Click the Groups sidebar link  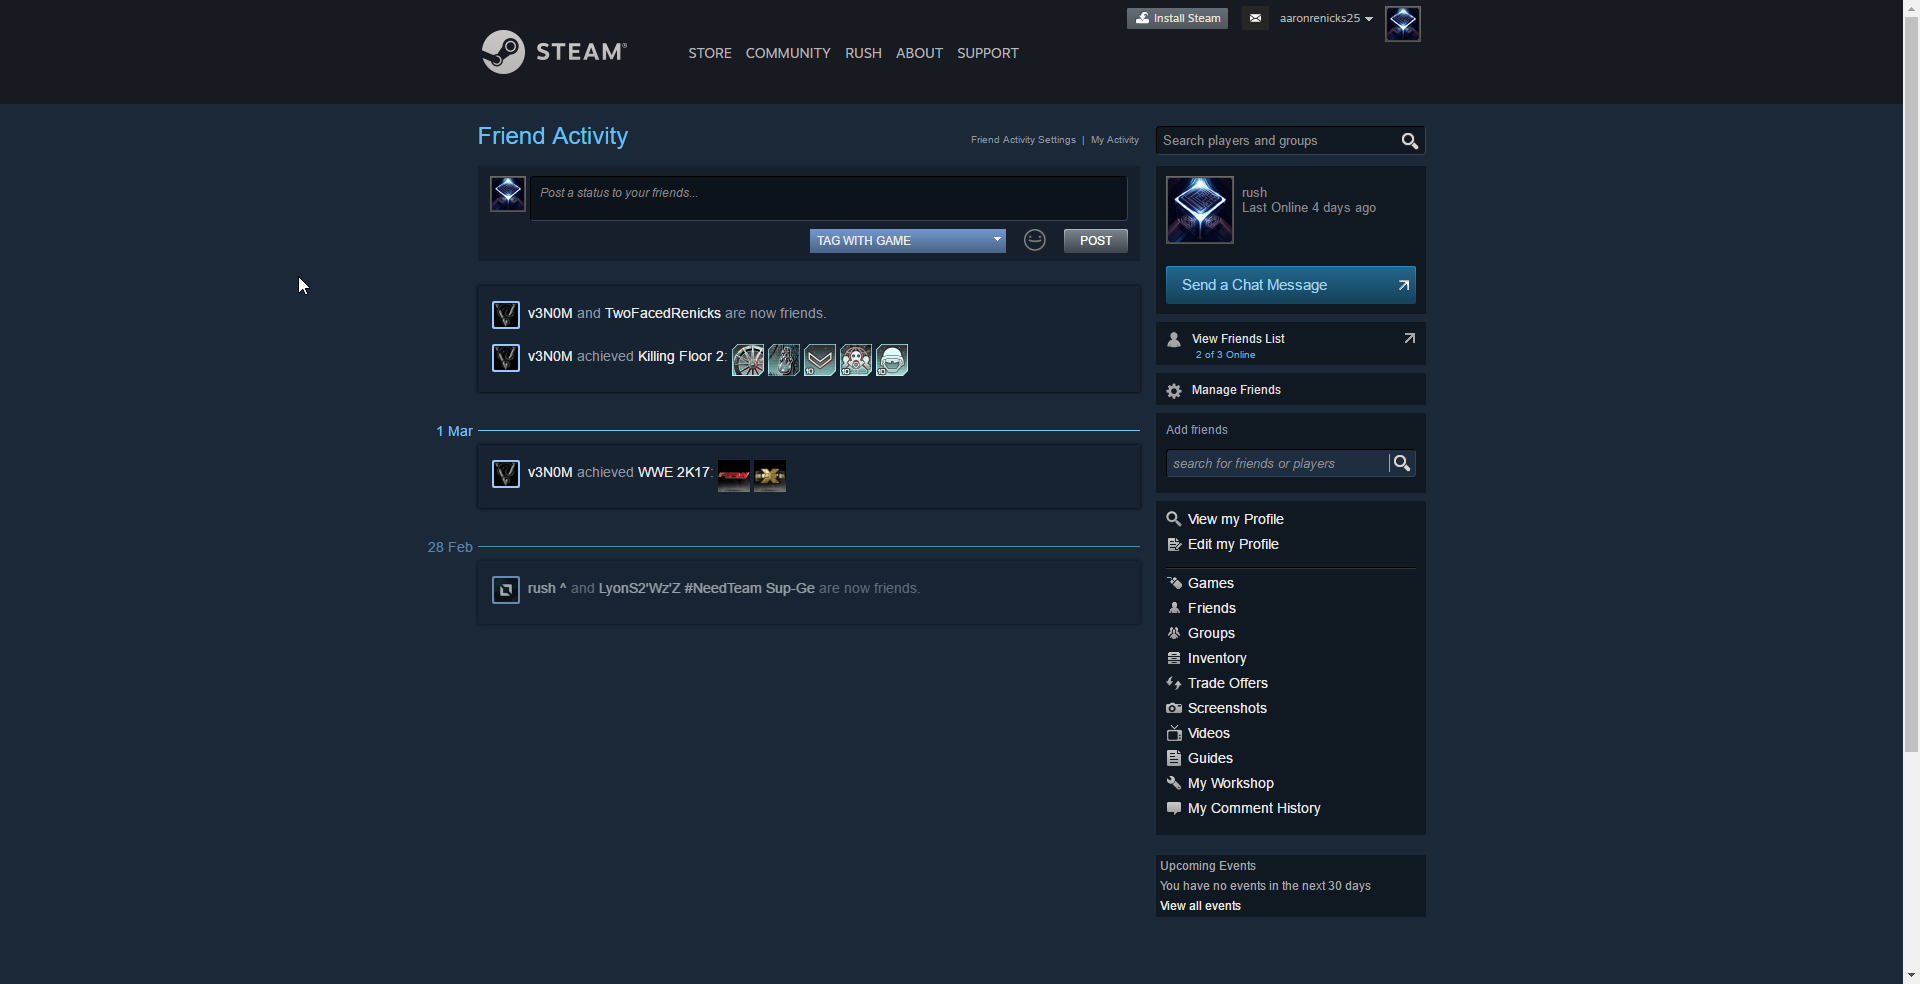click(1211, 633)
